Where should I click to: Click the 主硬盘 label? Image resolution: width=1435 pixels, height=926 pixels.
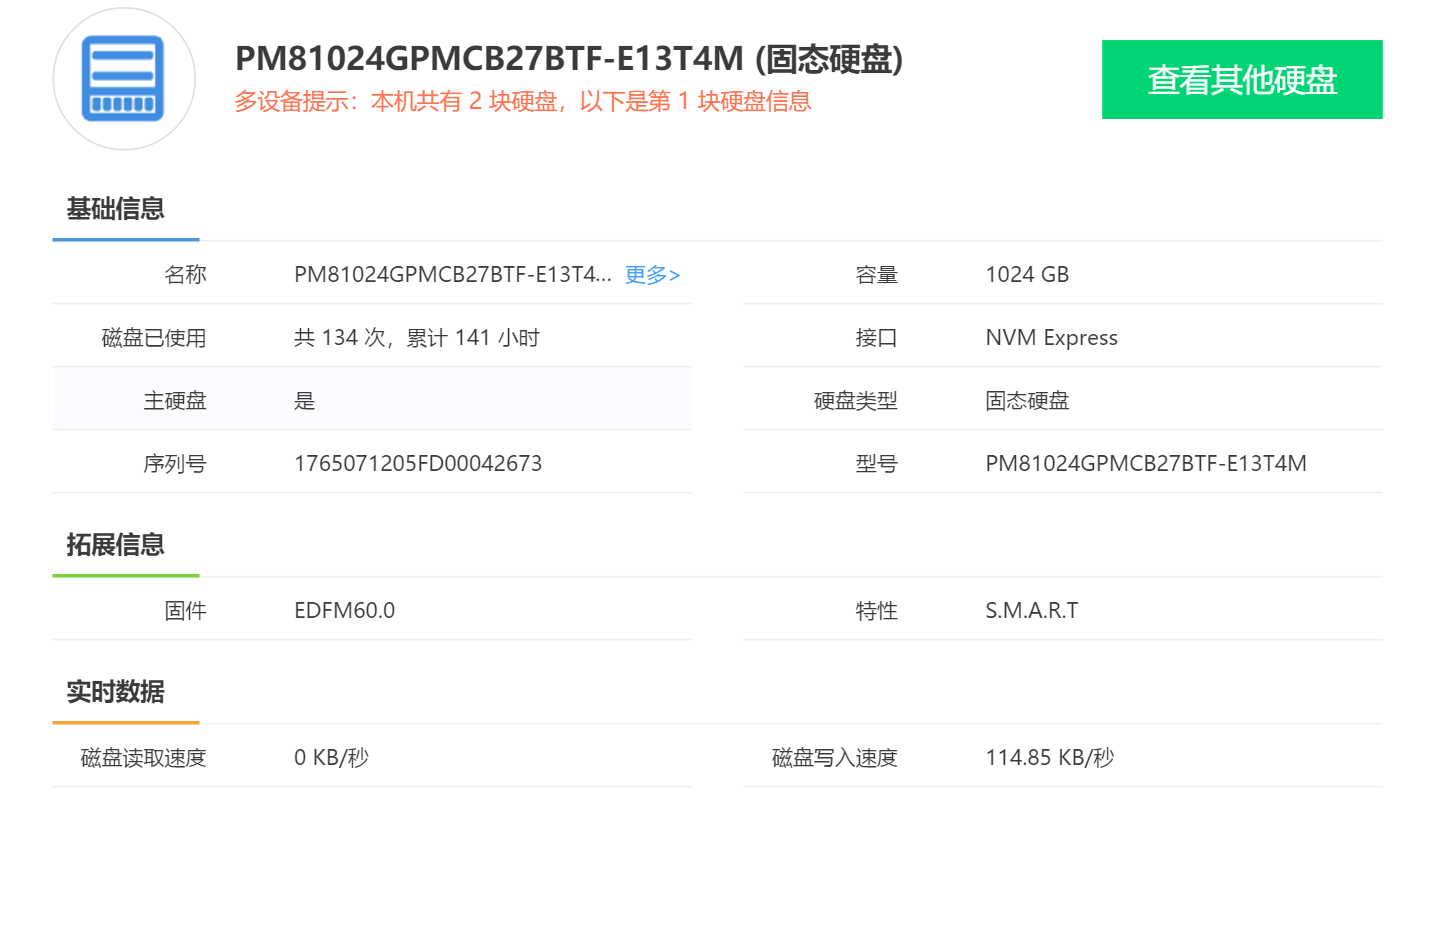(175, 401)
